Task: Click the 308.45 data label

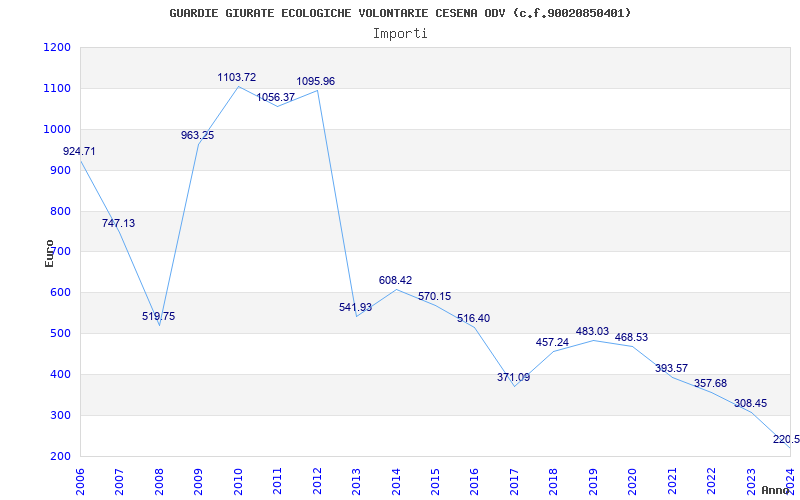Action: point(751,404)
